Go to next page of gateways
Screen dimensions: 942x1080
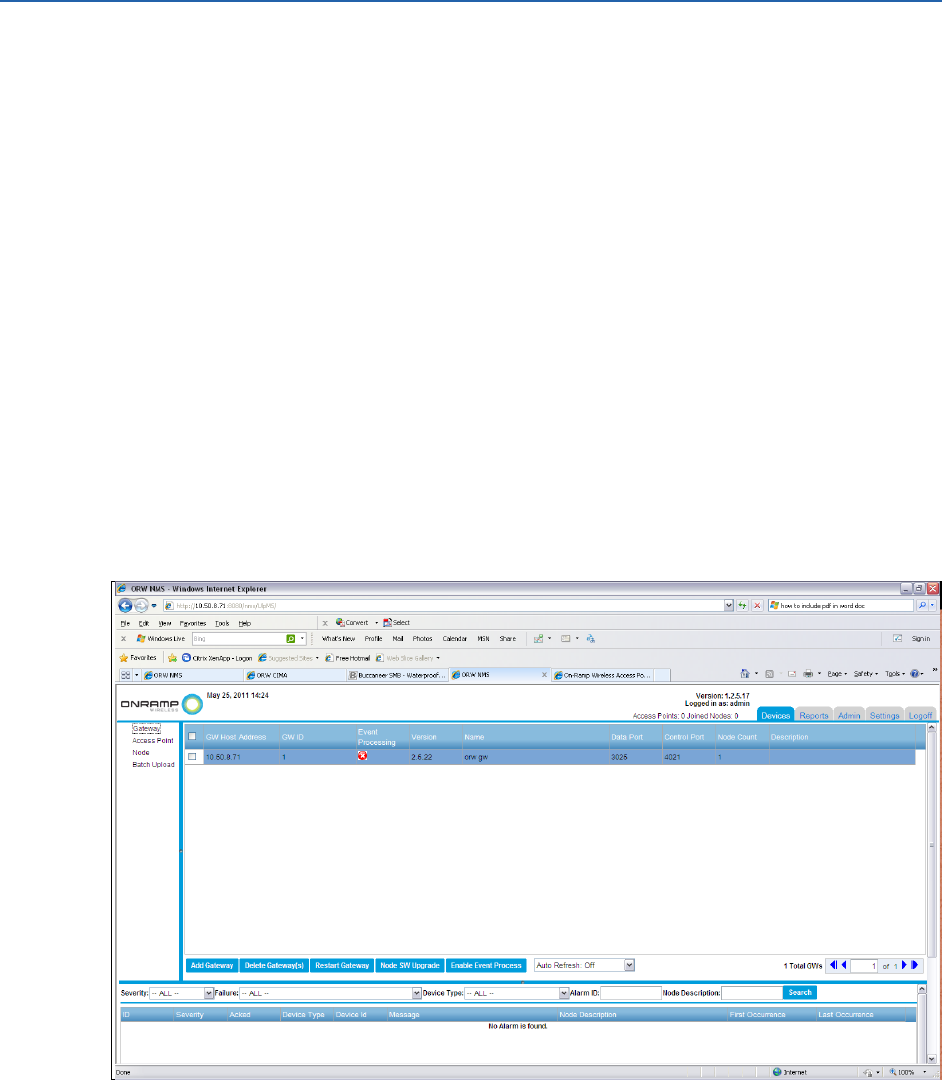pyautogui.click(x=905, y=965)
